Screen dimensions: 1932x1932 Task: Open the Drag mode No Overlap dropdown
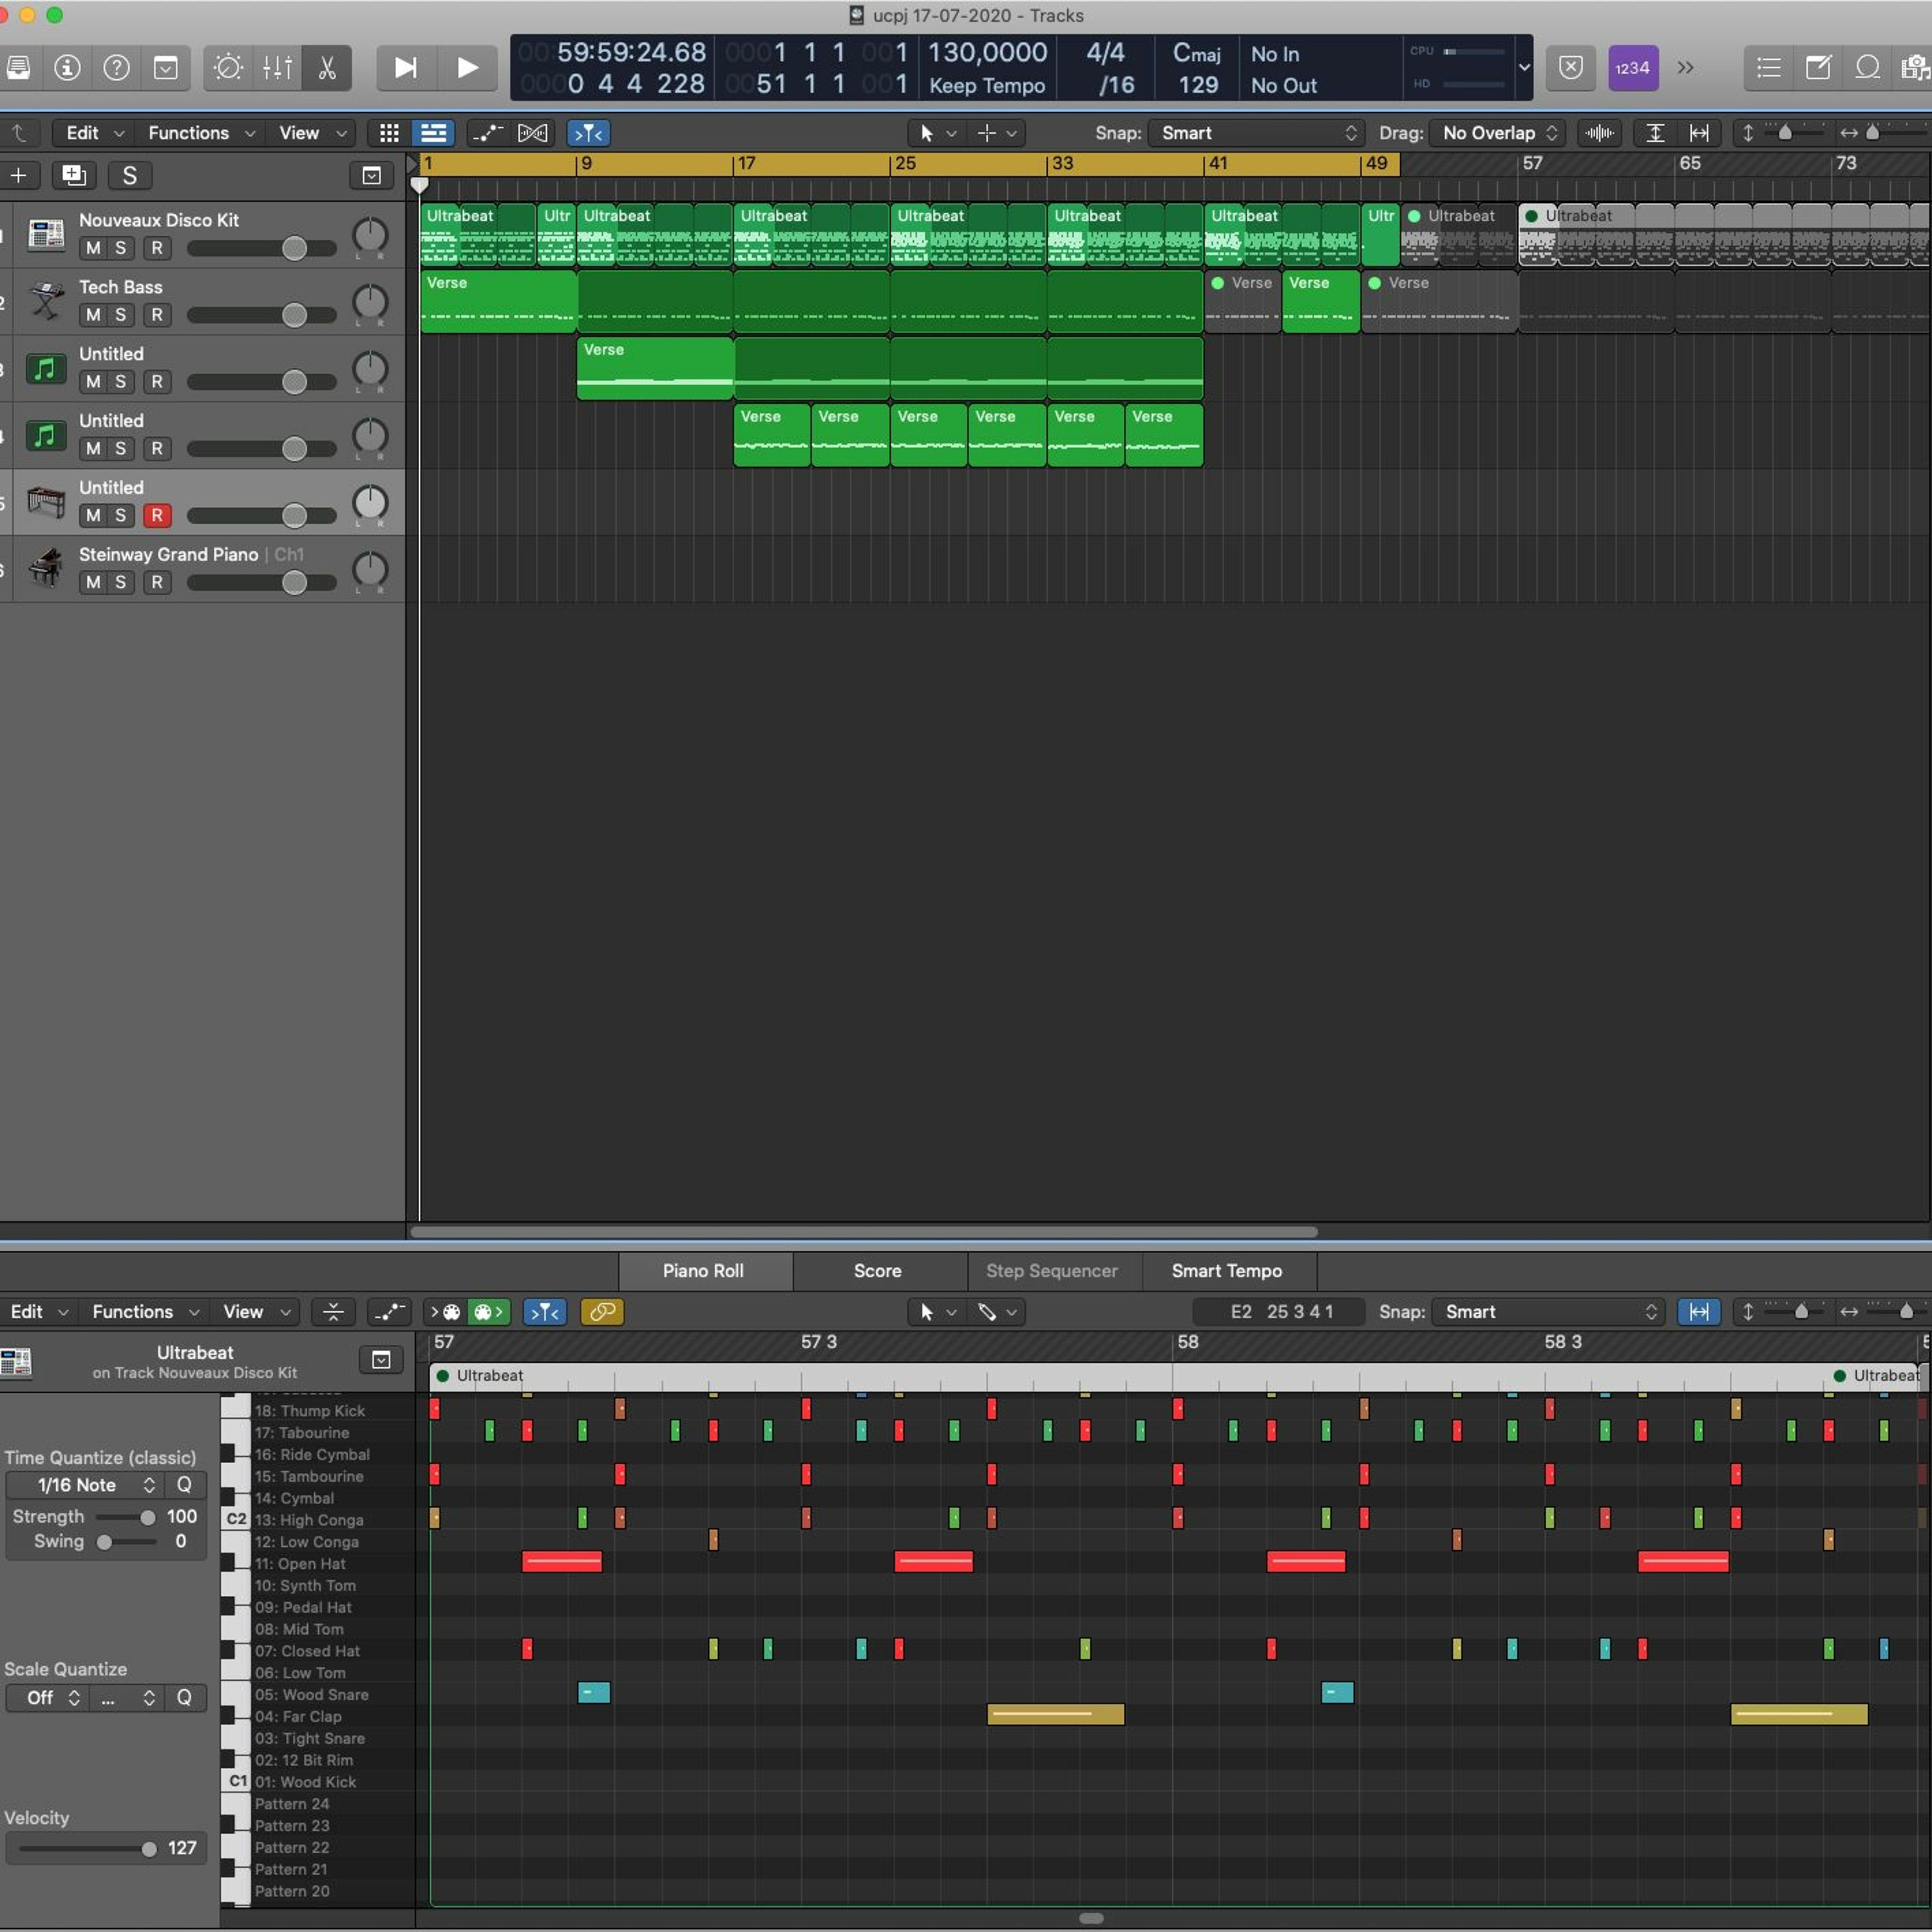pyautogui.click(x=1498, y=133)
